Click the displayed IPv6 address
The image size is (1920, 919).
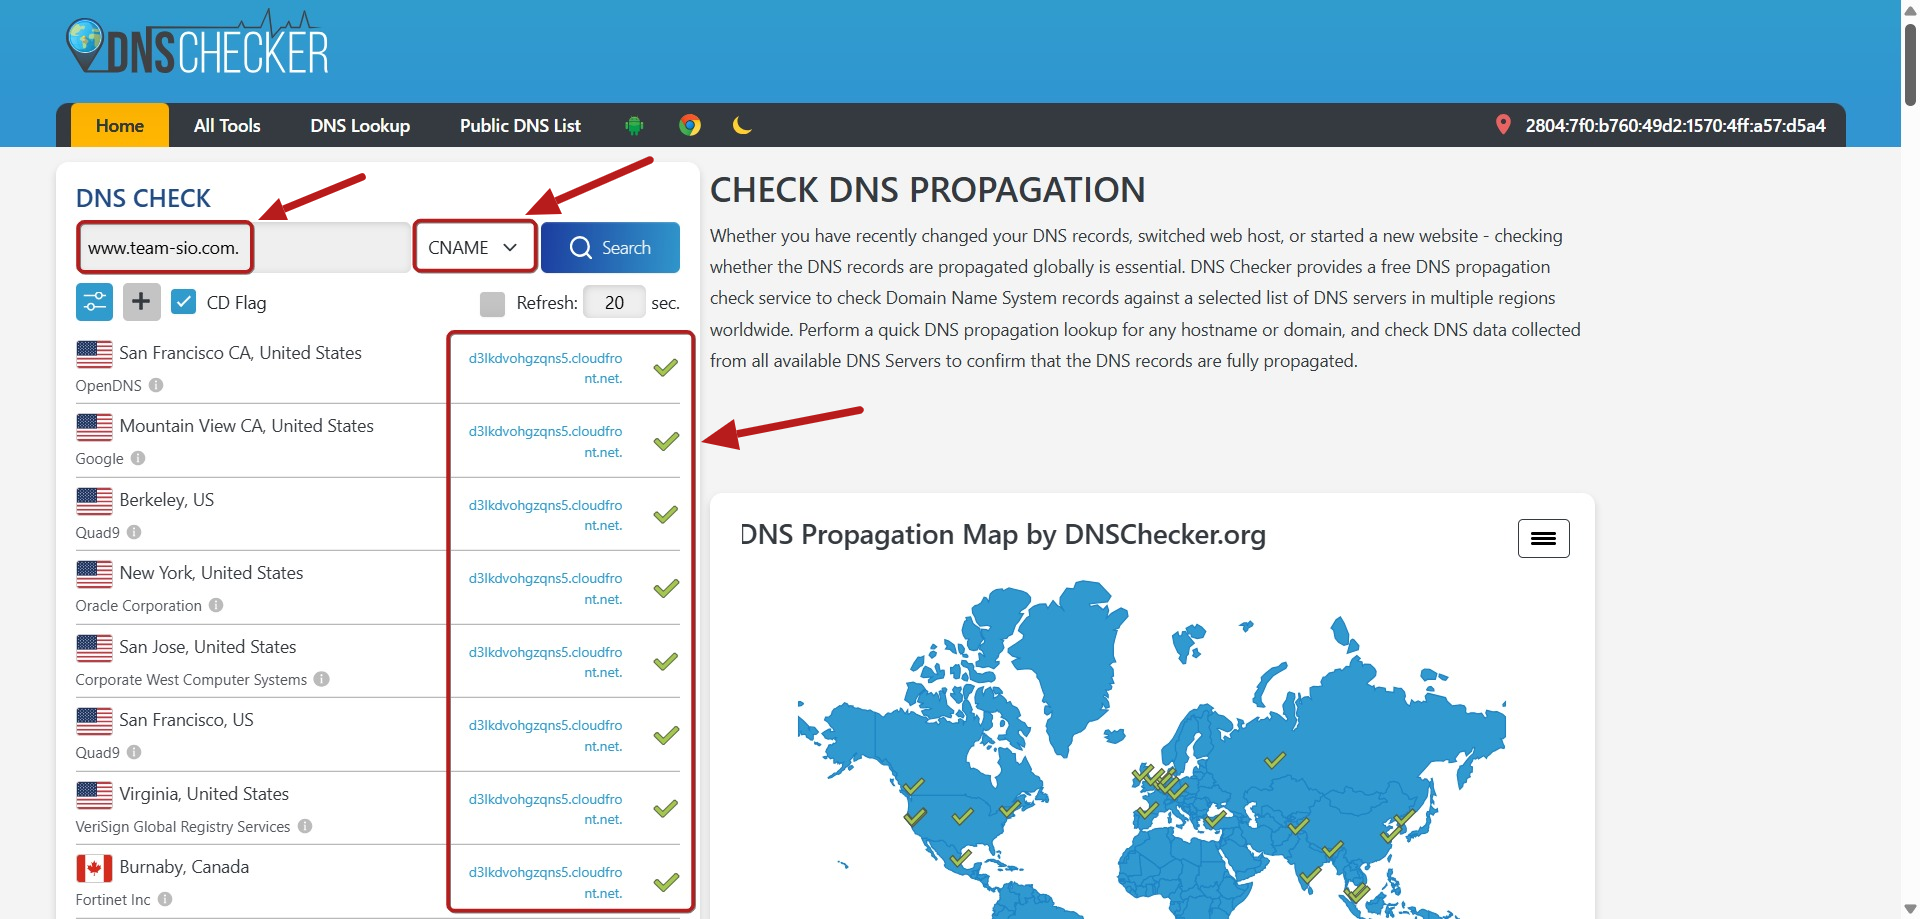(1675, 125)
